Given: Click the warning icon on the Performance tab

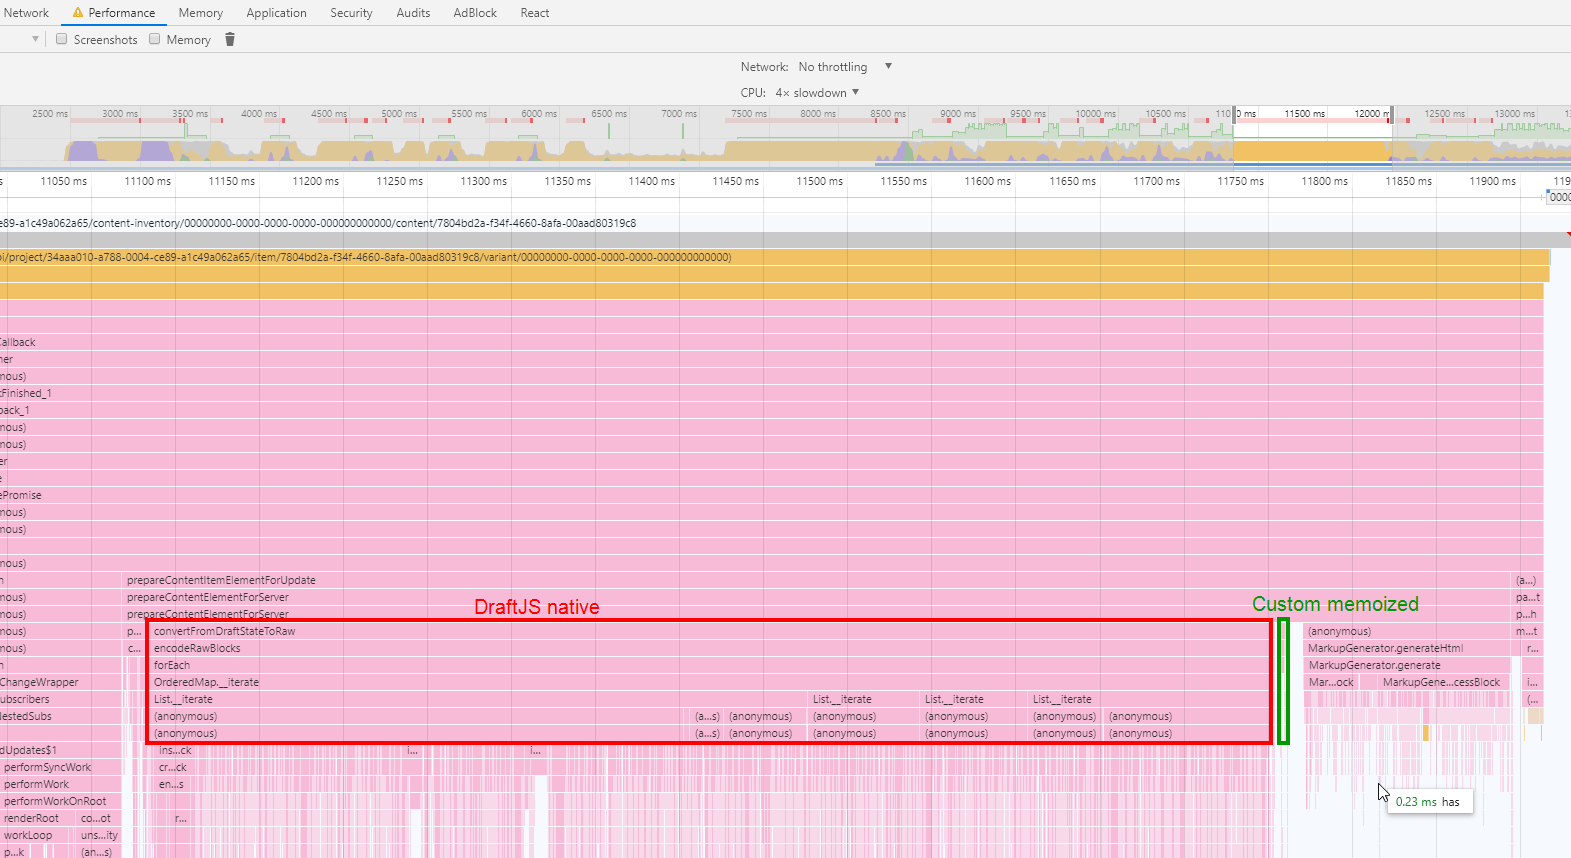Looking at the screenshot, I should tap(78, 13).
